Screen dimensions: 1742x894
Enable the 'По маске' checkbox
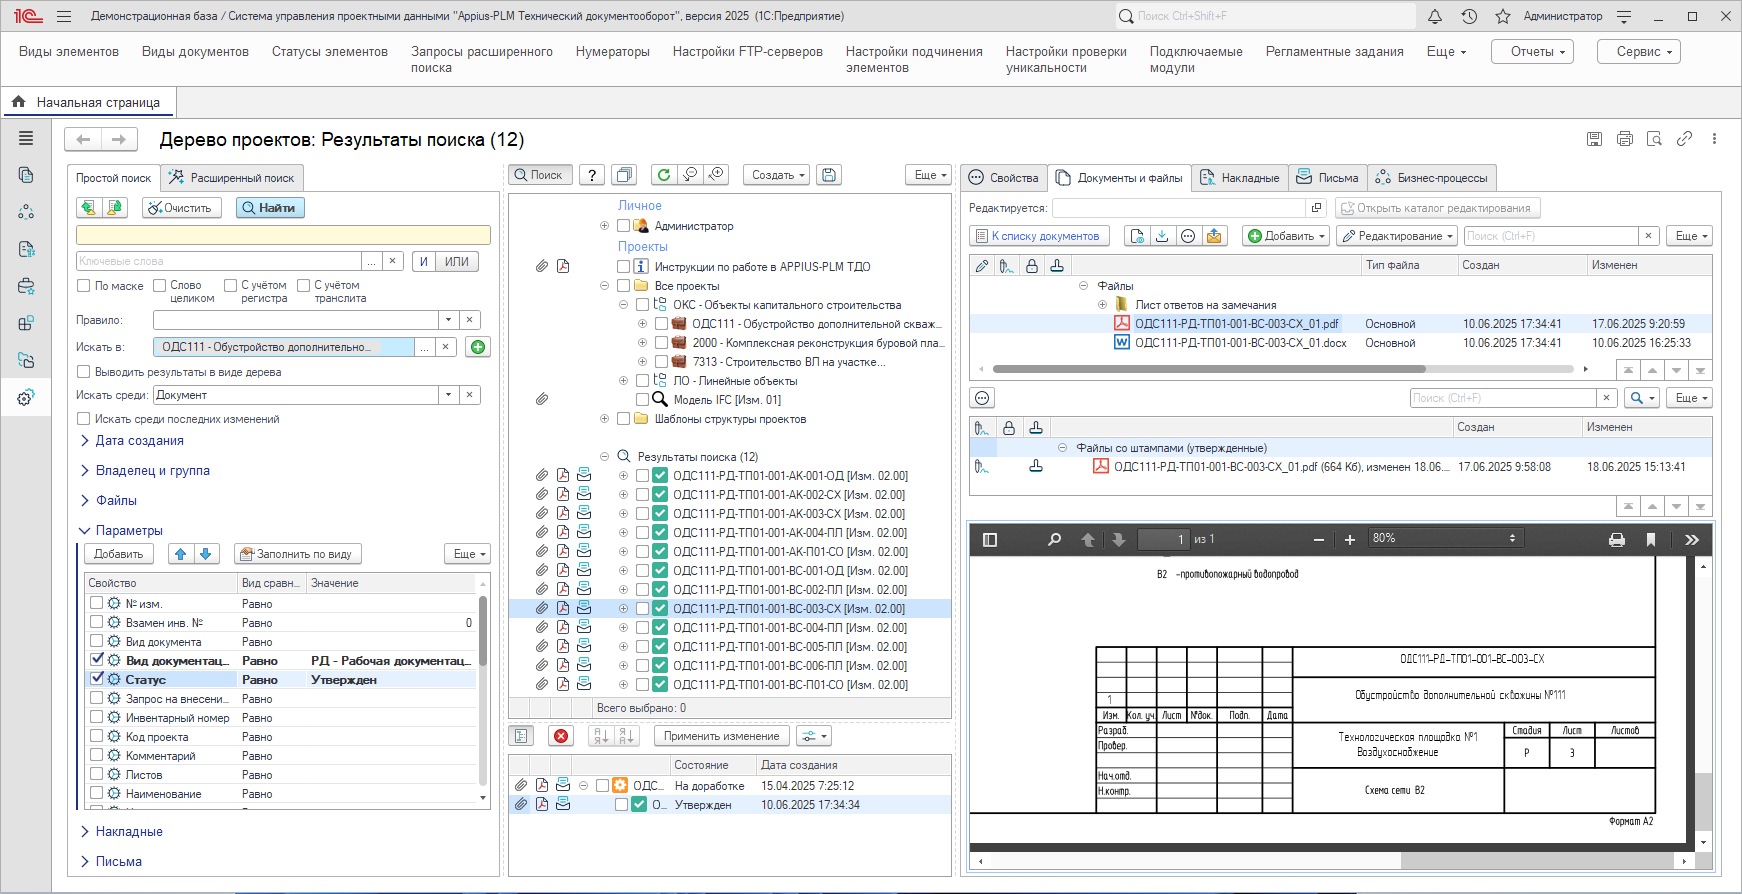coord(84,286)
